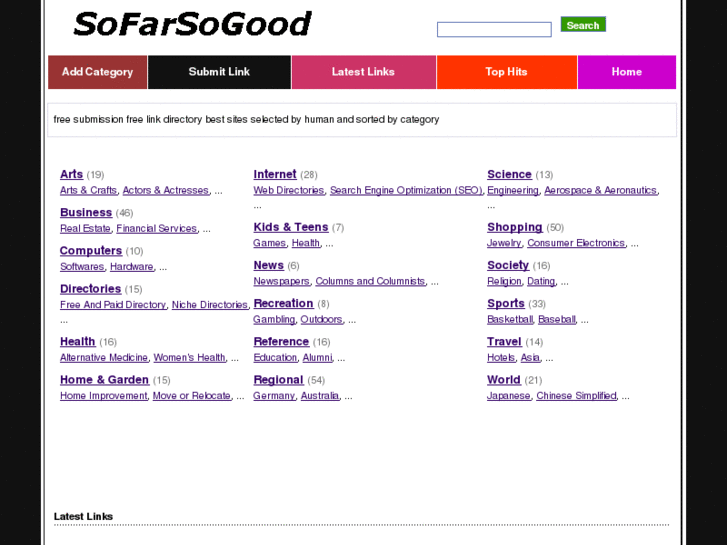Image resolution: width=727 pixels, height=545 pixels.
Task: Open the Internet category
Action: tap(275, 174)
